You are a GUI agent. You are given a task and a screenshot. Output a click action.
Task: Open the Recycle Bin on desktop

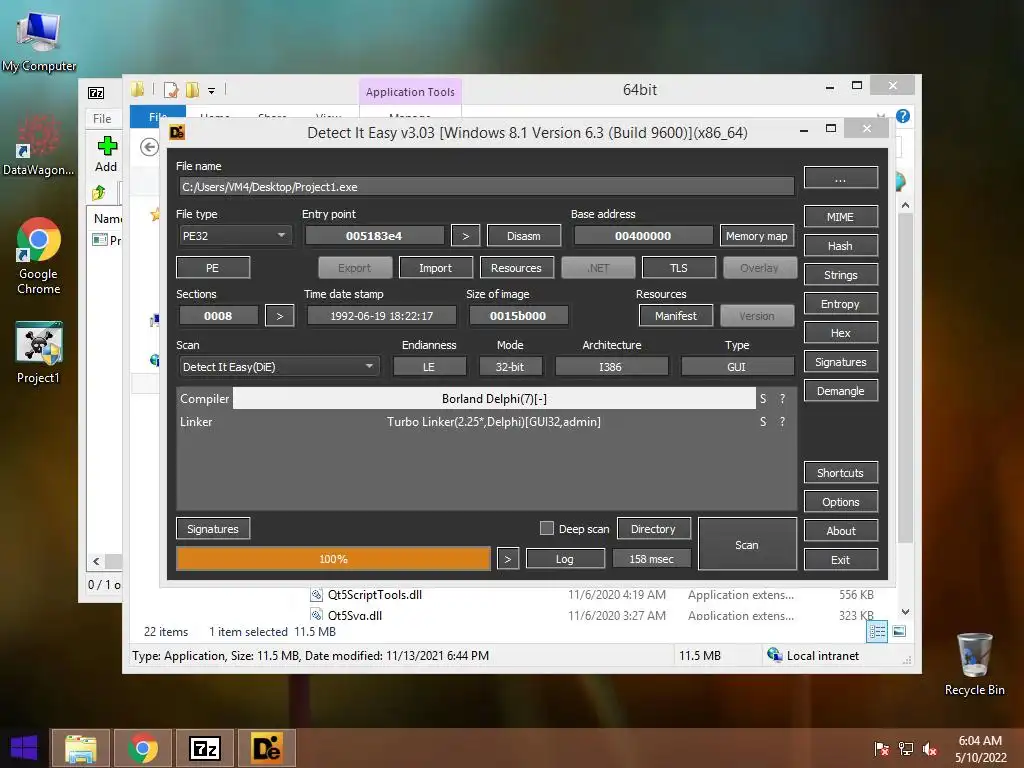point(974,664)
